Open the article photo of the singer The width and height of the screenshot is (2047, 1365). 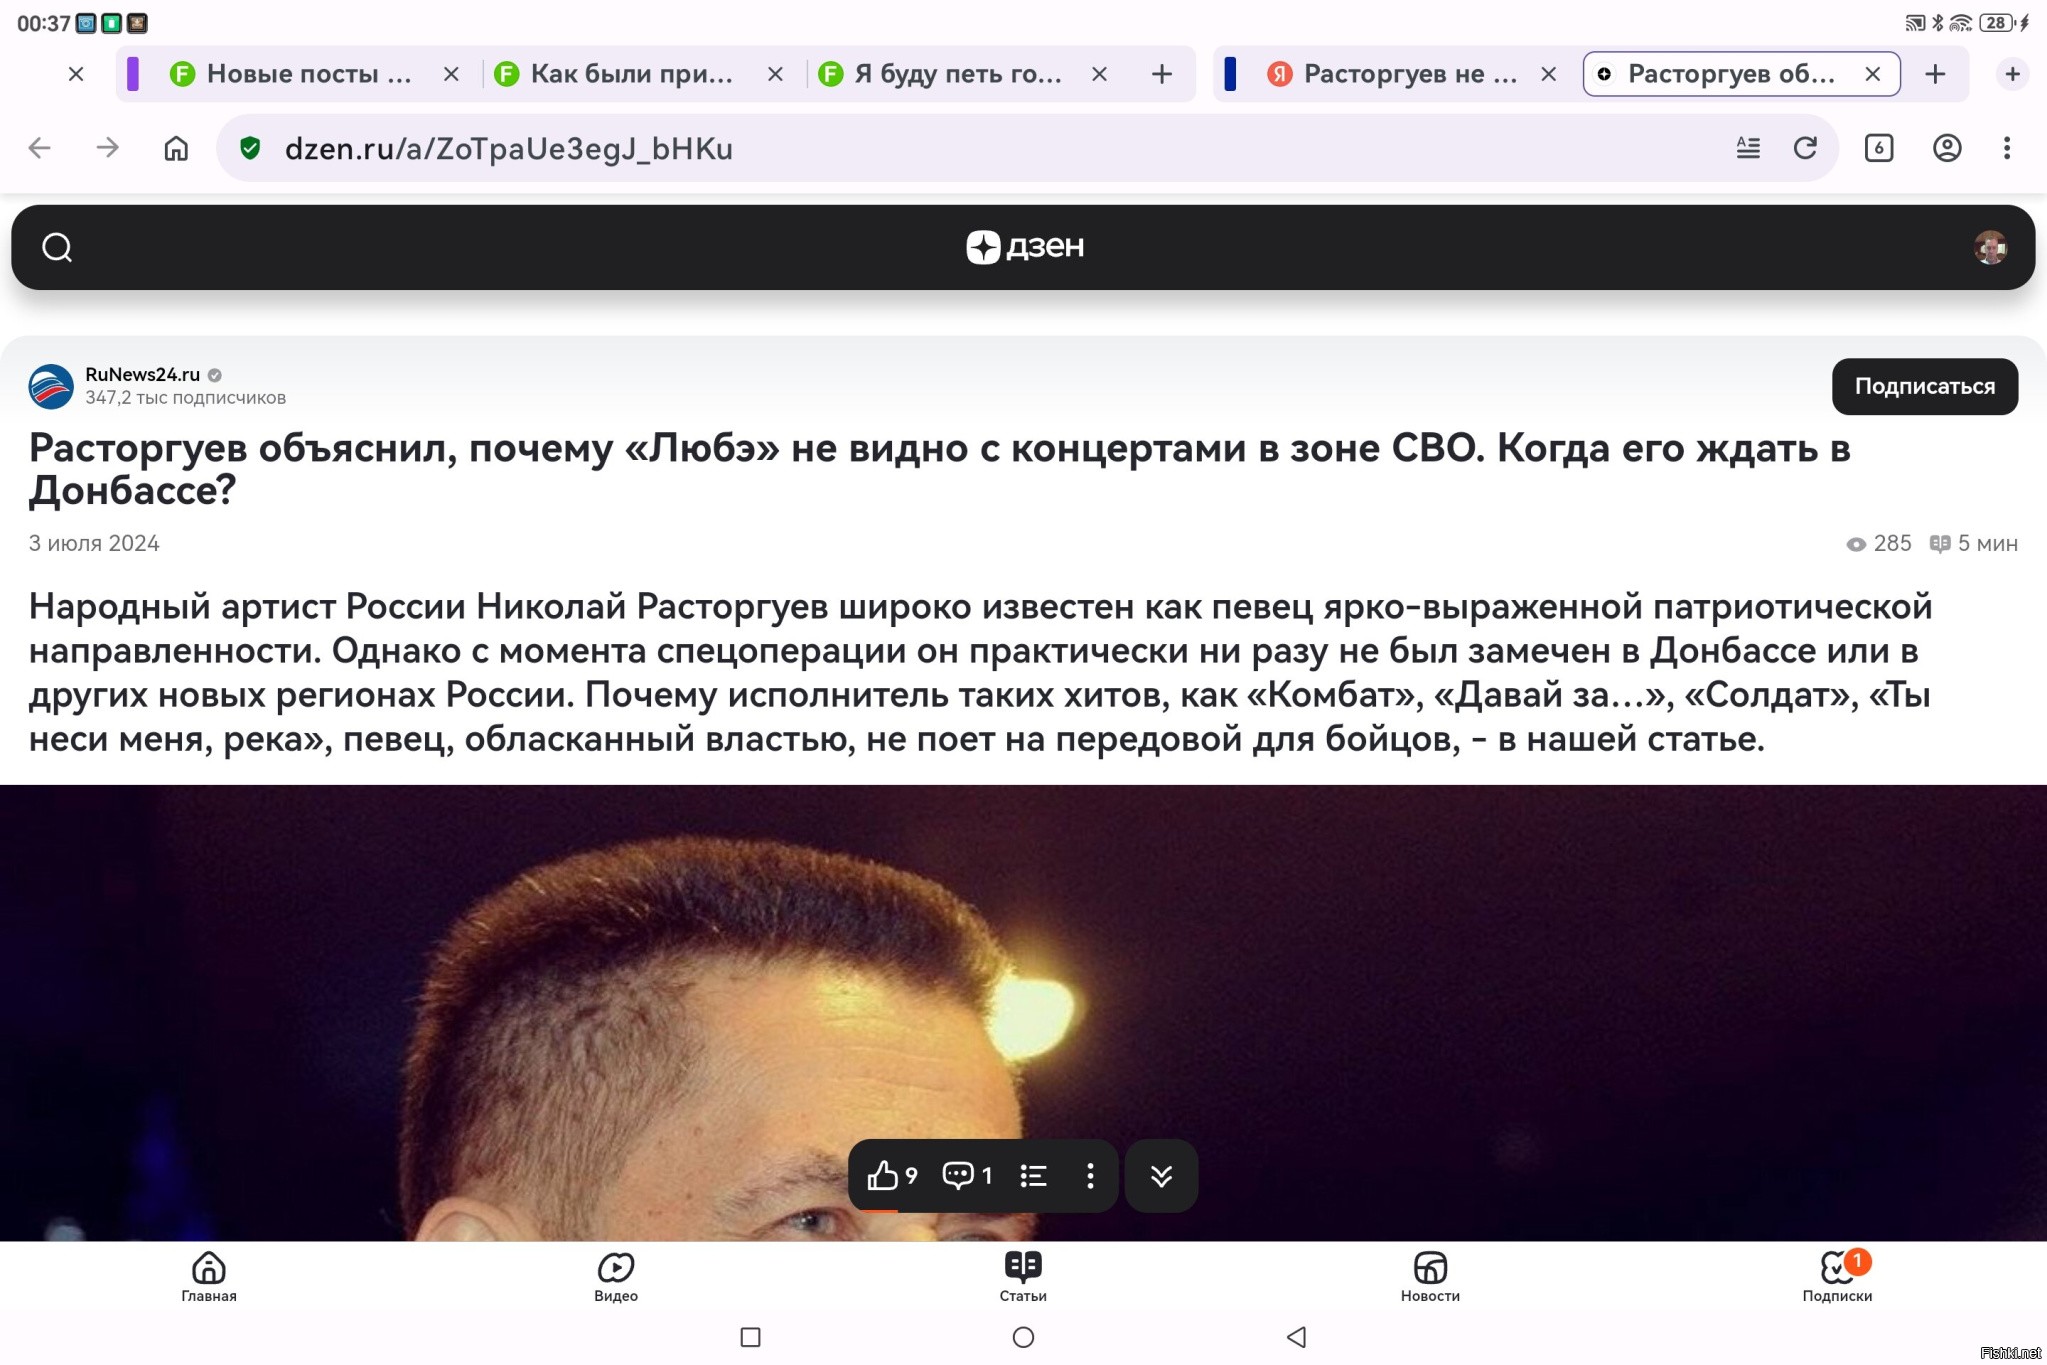tap(1023, 1012)
